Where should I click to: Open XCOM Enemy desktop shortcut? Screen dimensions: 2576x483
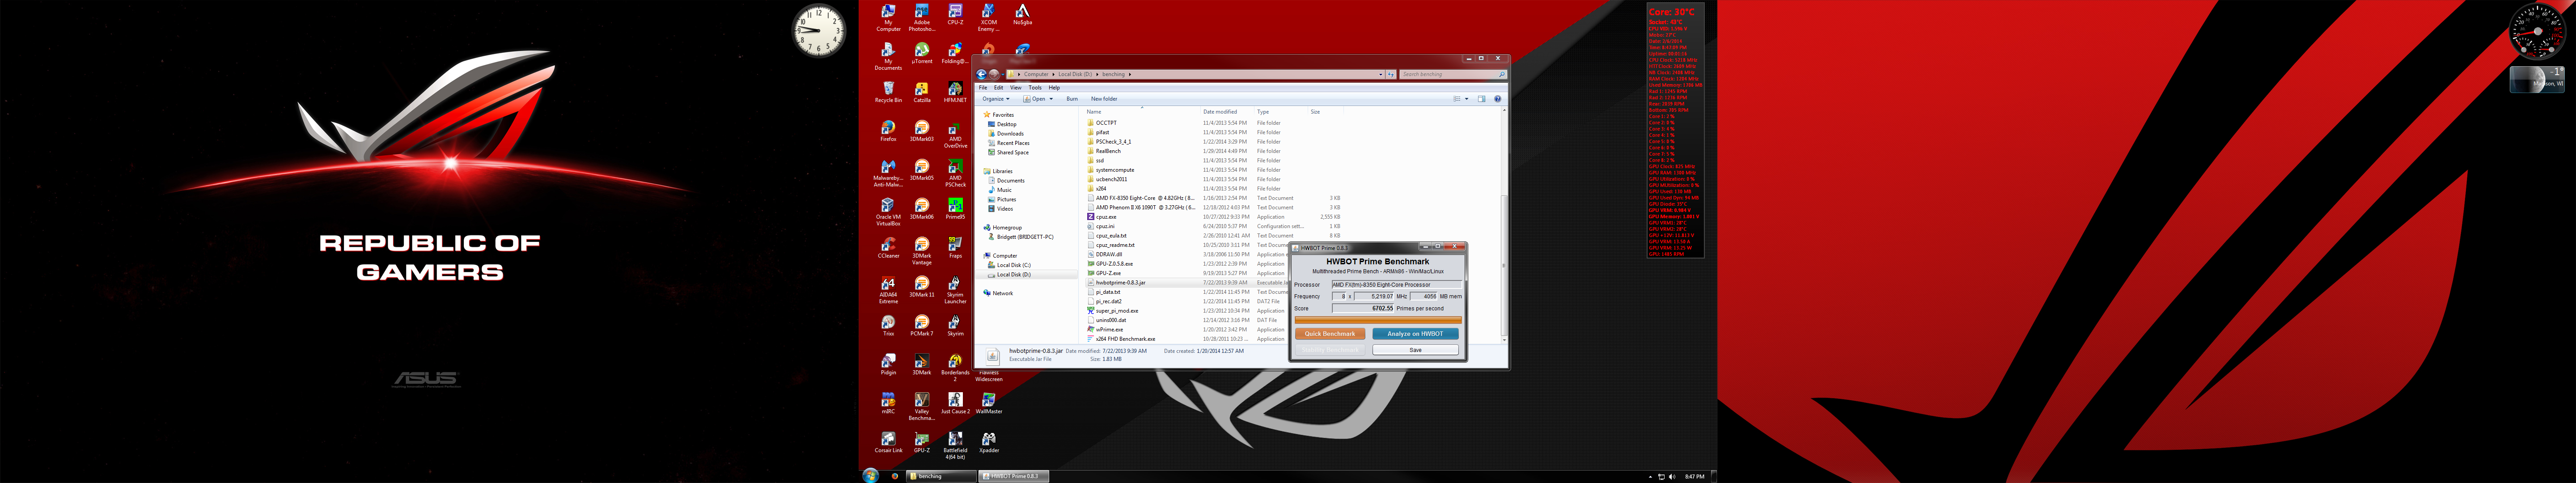tap(988, 18)
